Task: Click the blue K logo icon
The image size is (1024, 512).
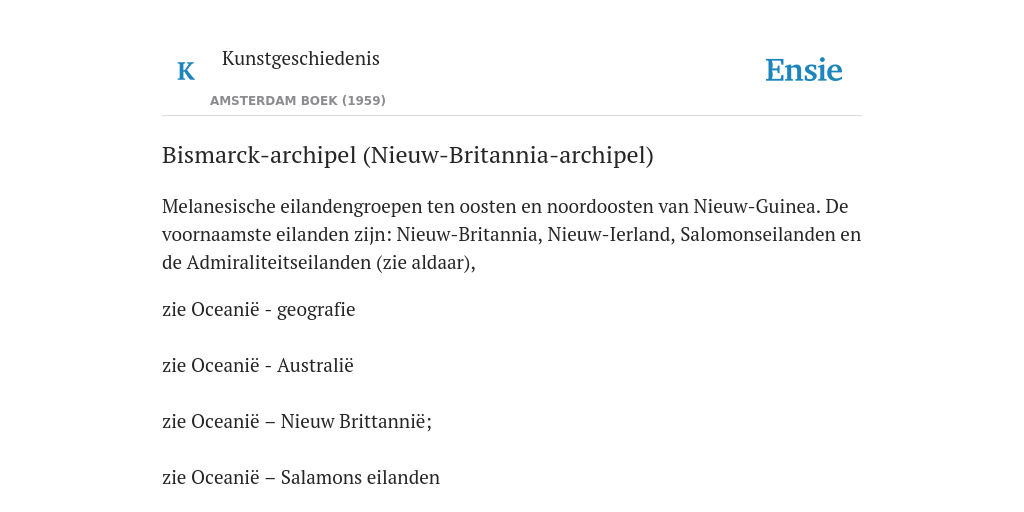Action: (x=186, y=71)
